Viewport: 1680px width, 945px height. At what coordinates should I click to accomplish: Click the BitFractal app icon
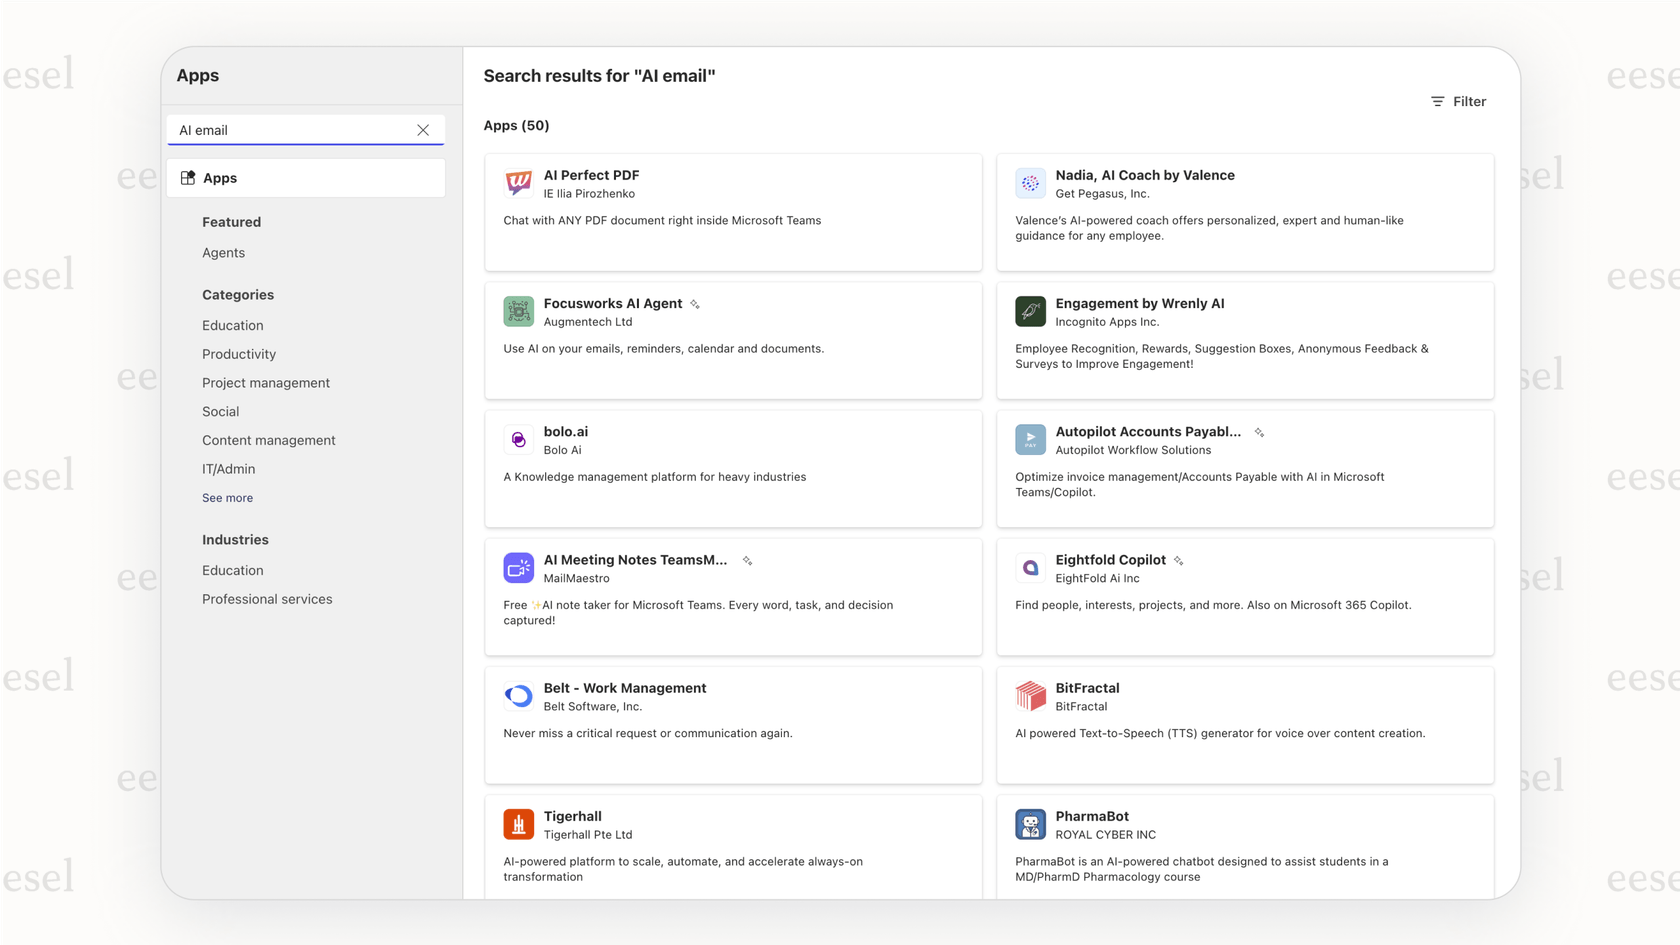click(1030, 695)
